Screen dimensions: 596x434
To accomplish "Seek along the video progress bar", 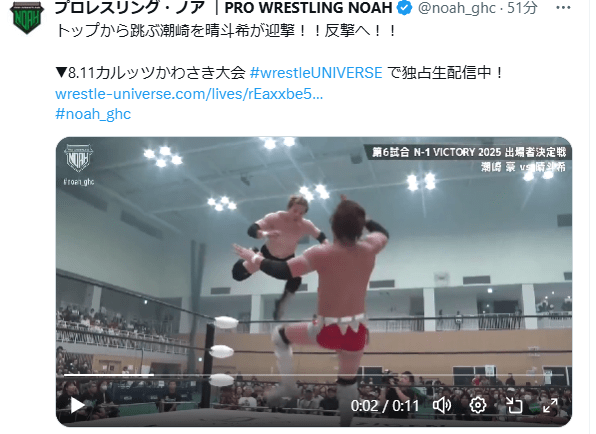I will [314, 375].
